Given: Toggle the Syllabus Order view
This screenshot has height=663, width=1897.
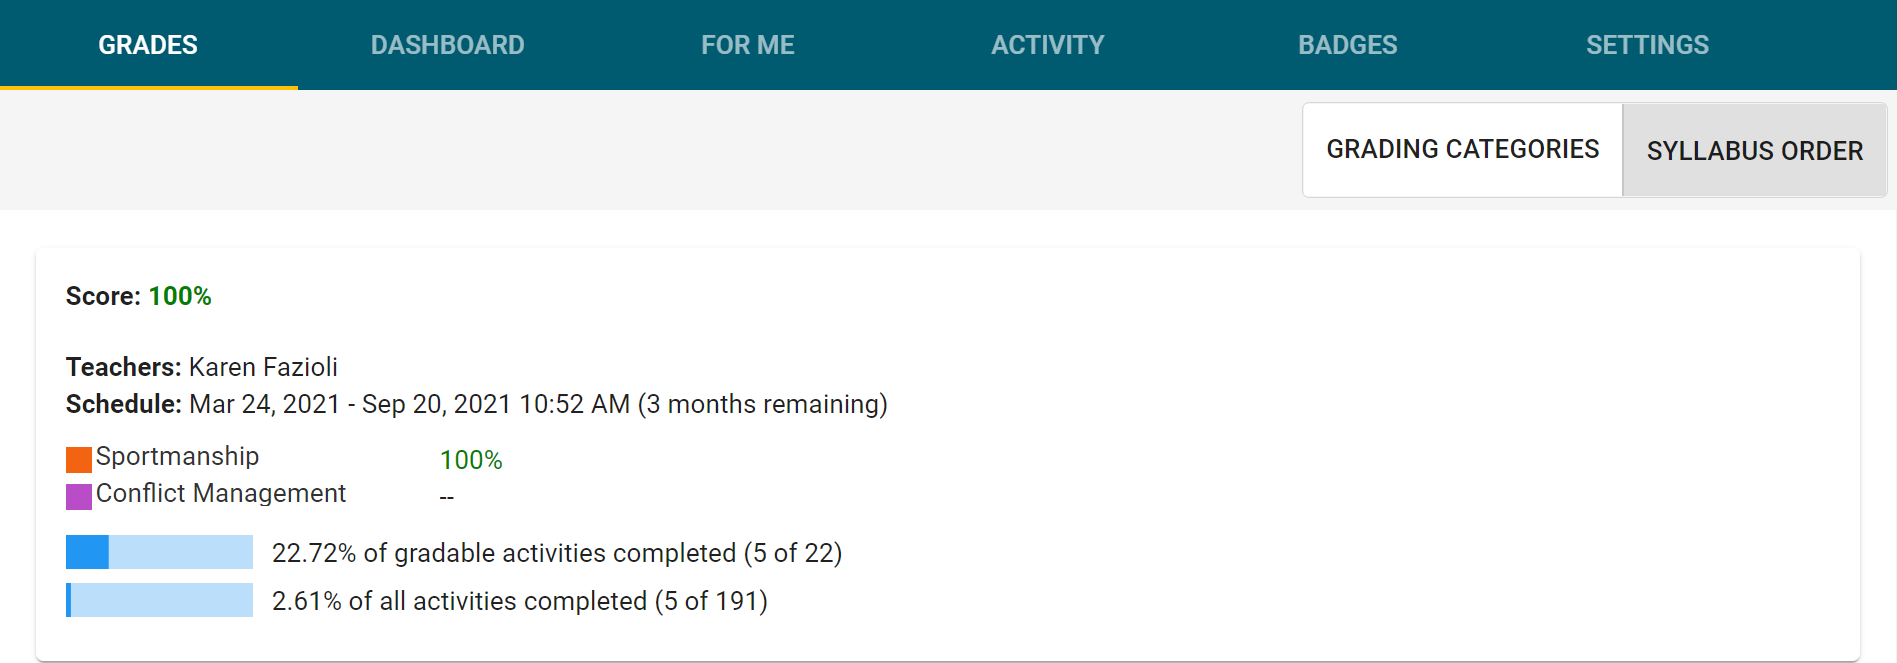Looking at the screenshot, I should point(1754,151).
